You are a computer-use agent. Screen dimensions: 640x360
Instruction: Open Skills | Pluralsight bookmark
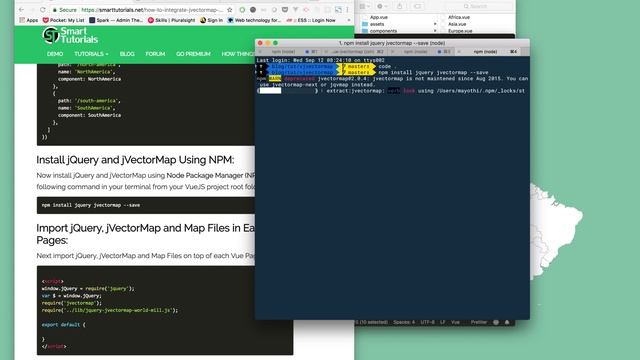coord(171,20)
